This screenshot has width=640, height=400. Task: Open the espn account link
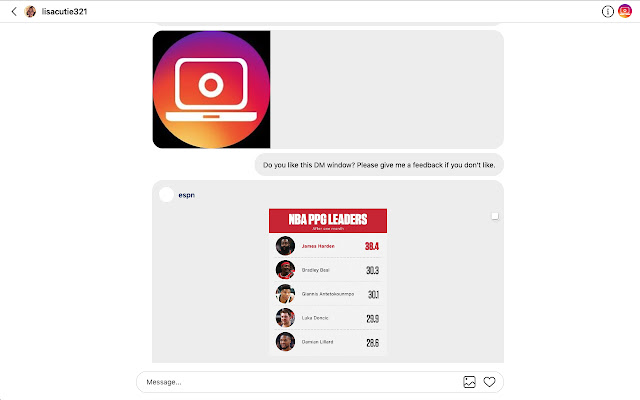click(187, 195)
